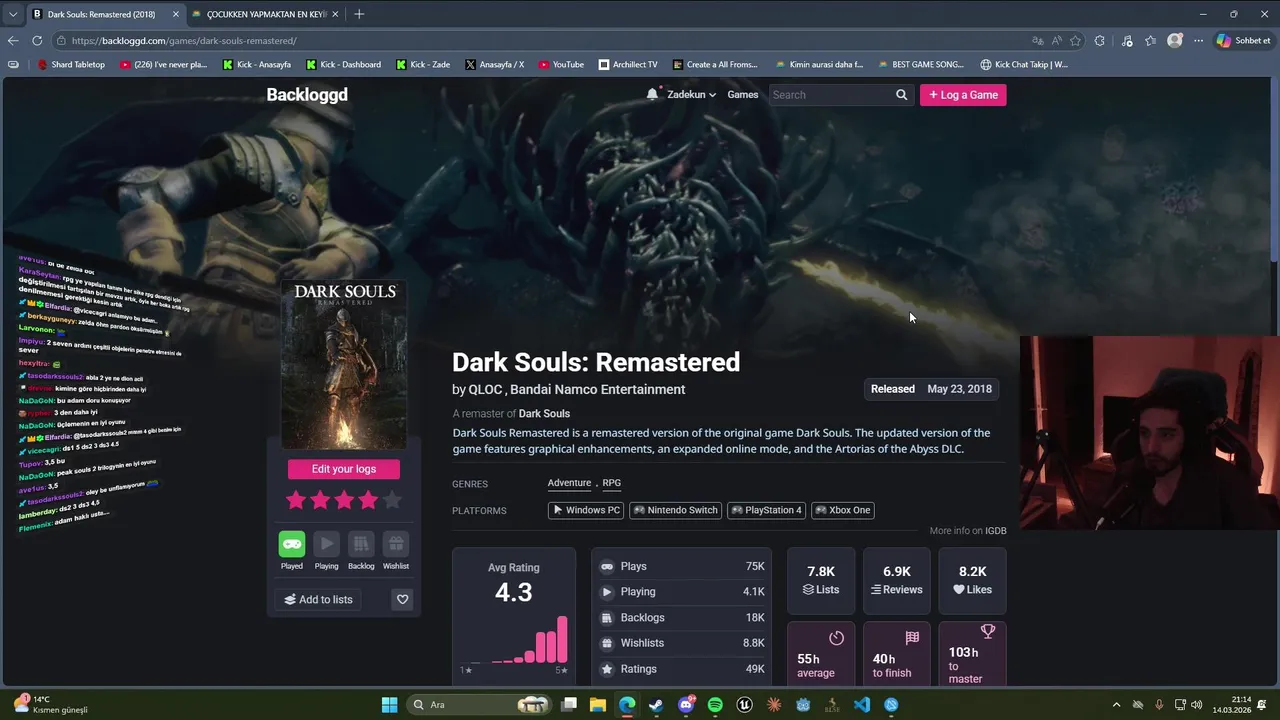Screen dimensions: 1280x720
Task: Open the Sohbet et Copilot button
Action: (x=1244, y=41)
